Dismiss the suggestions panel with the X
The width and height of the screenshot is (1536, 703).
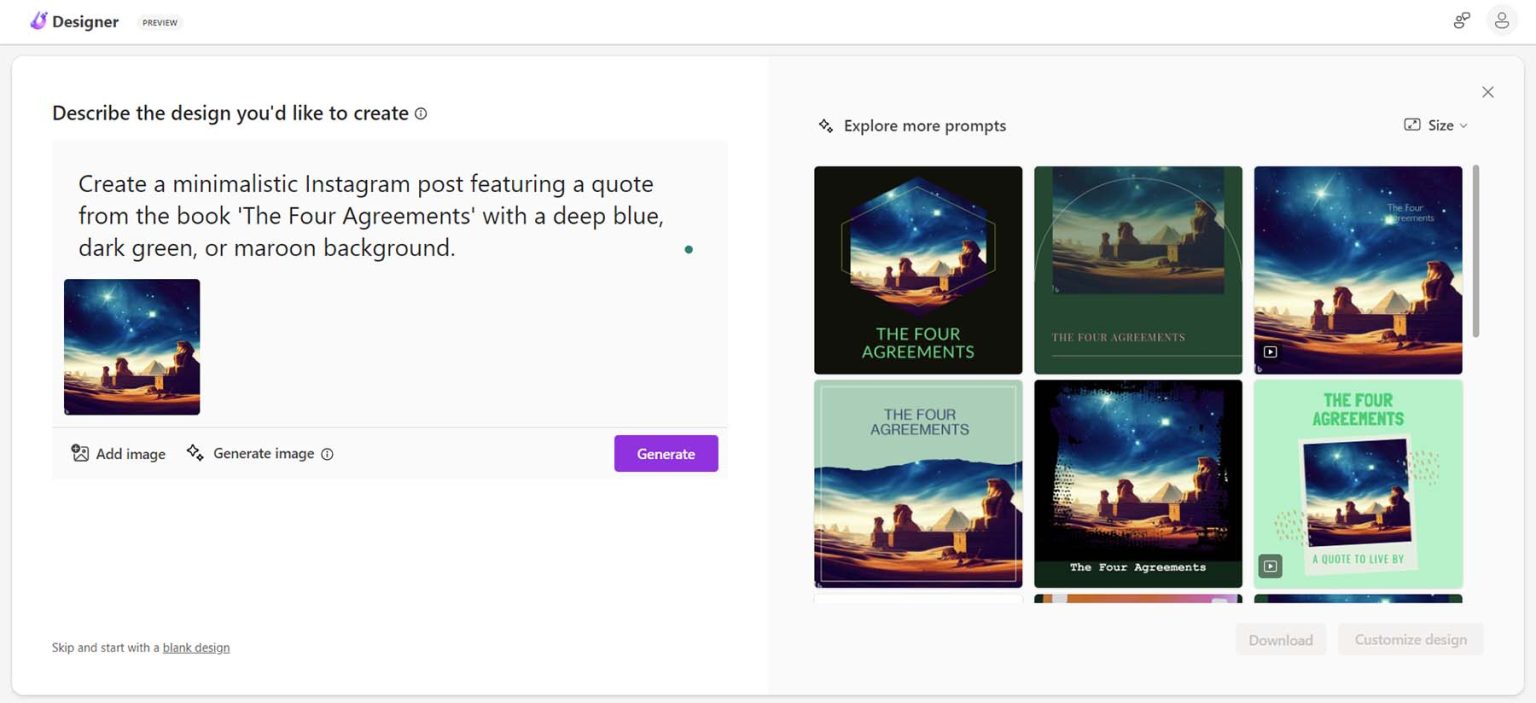pyautogui.click(x=1488, y=91)
